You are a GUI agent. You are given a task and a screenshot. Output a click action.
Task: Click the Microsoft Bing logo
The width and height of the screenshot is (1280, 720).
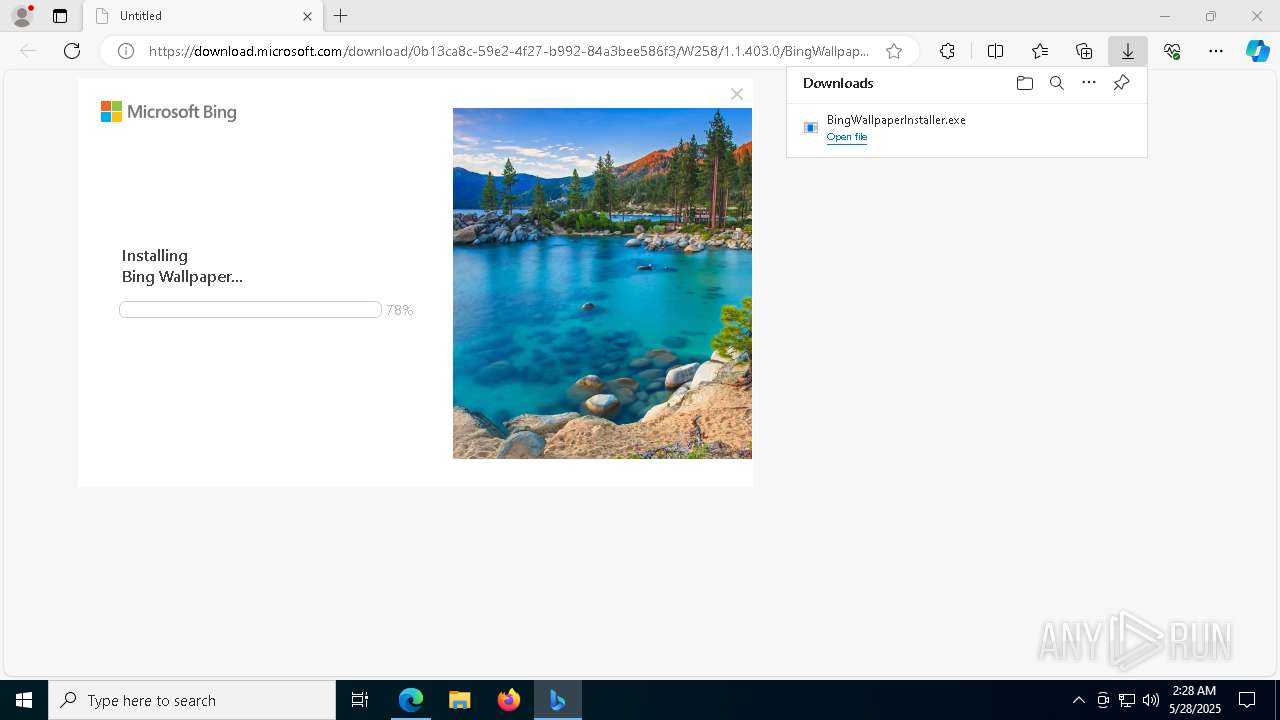coord(169,112)
